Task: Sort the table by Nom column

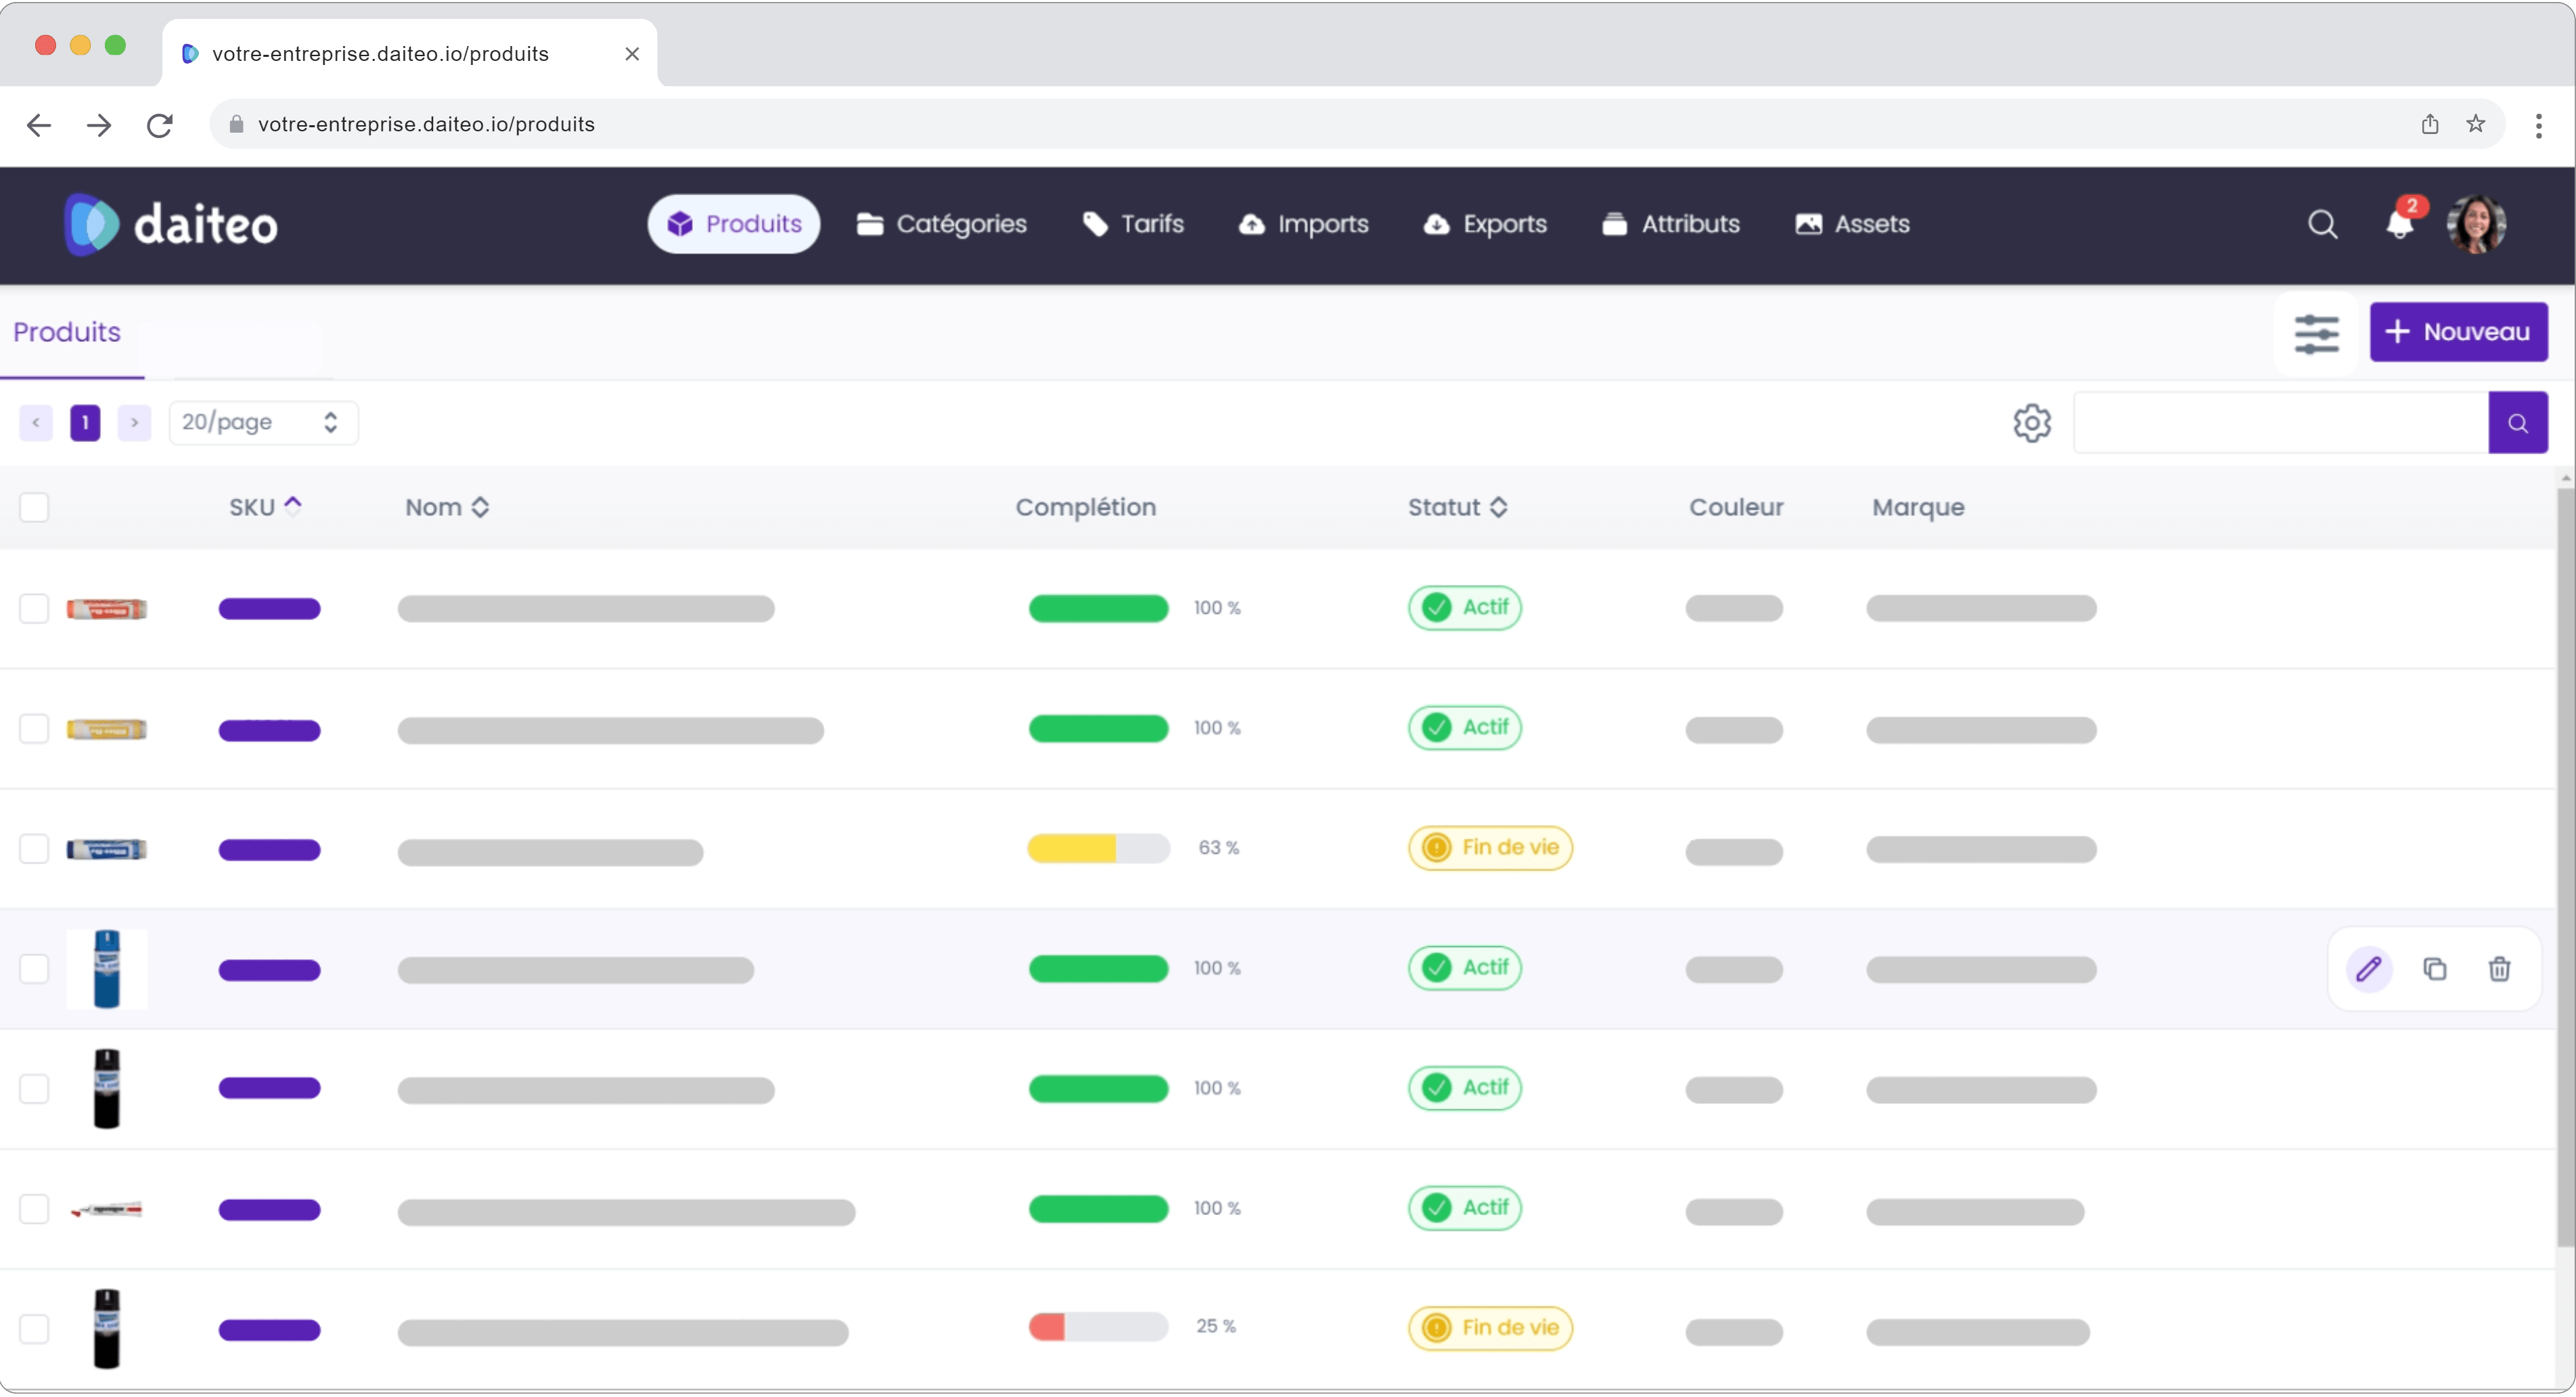Action: pyautogui.click(x=480, y=507)
